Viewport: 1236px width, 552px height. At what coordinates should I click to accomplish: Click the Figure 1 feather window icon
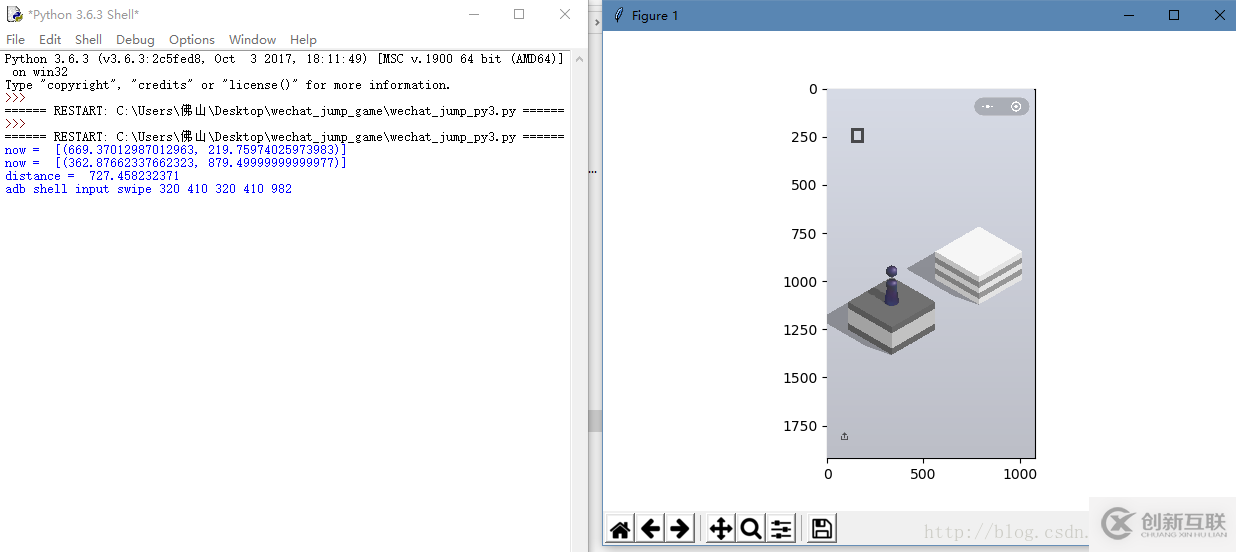tap(619, 15)
